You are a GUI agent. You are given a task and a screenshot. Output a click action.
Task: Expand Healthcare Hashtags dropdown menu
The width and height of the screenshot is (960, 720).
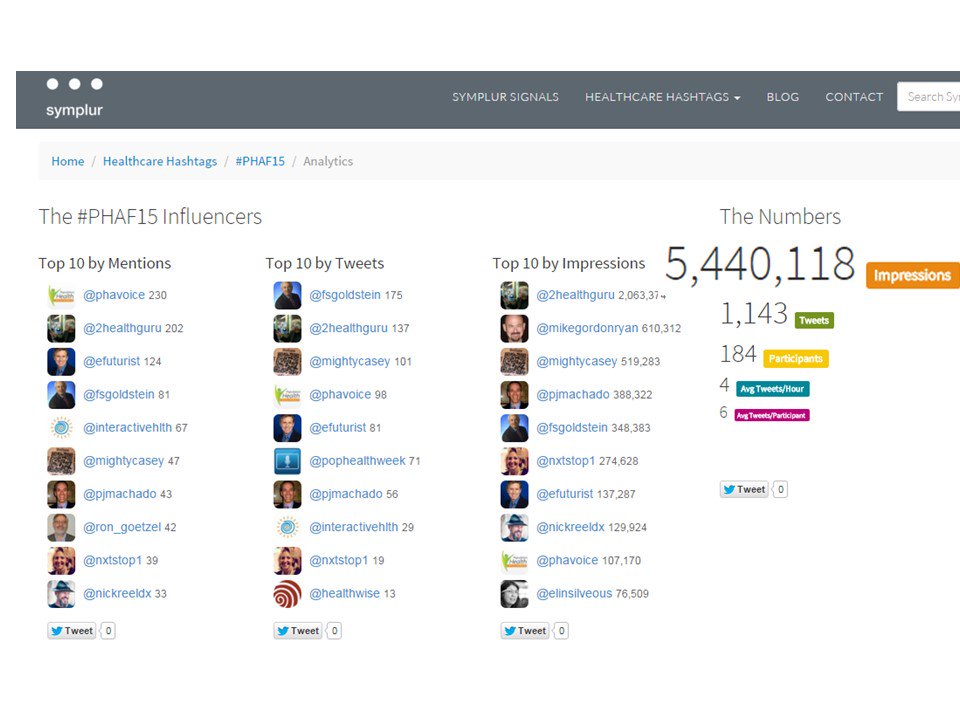pos(662,97)
